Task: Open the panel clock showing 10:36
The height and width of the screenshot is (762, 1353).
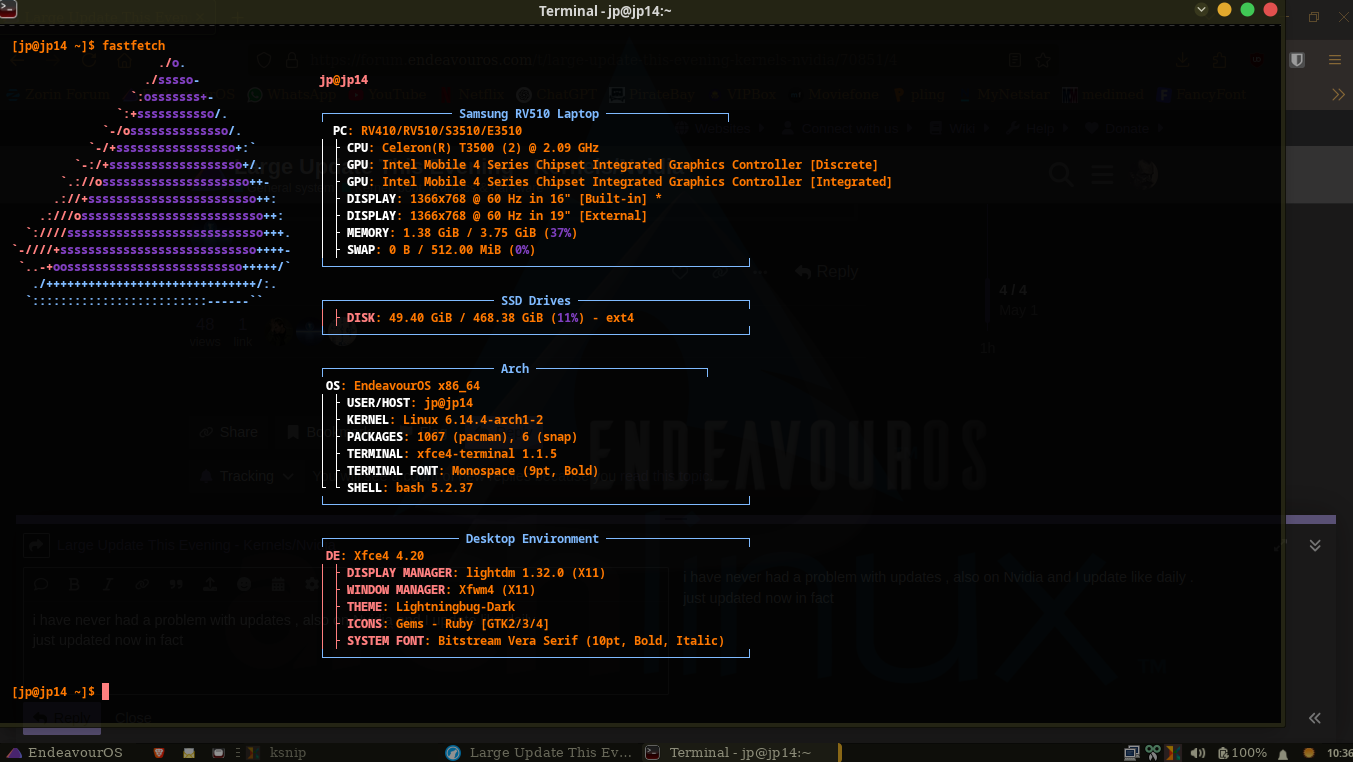Action: pyautogui.click(x=1339, y=752)
